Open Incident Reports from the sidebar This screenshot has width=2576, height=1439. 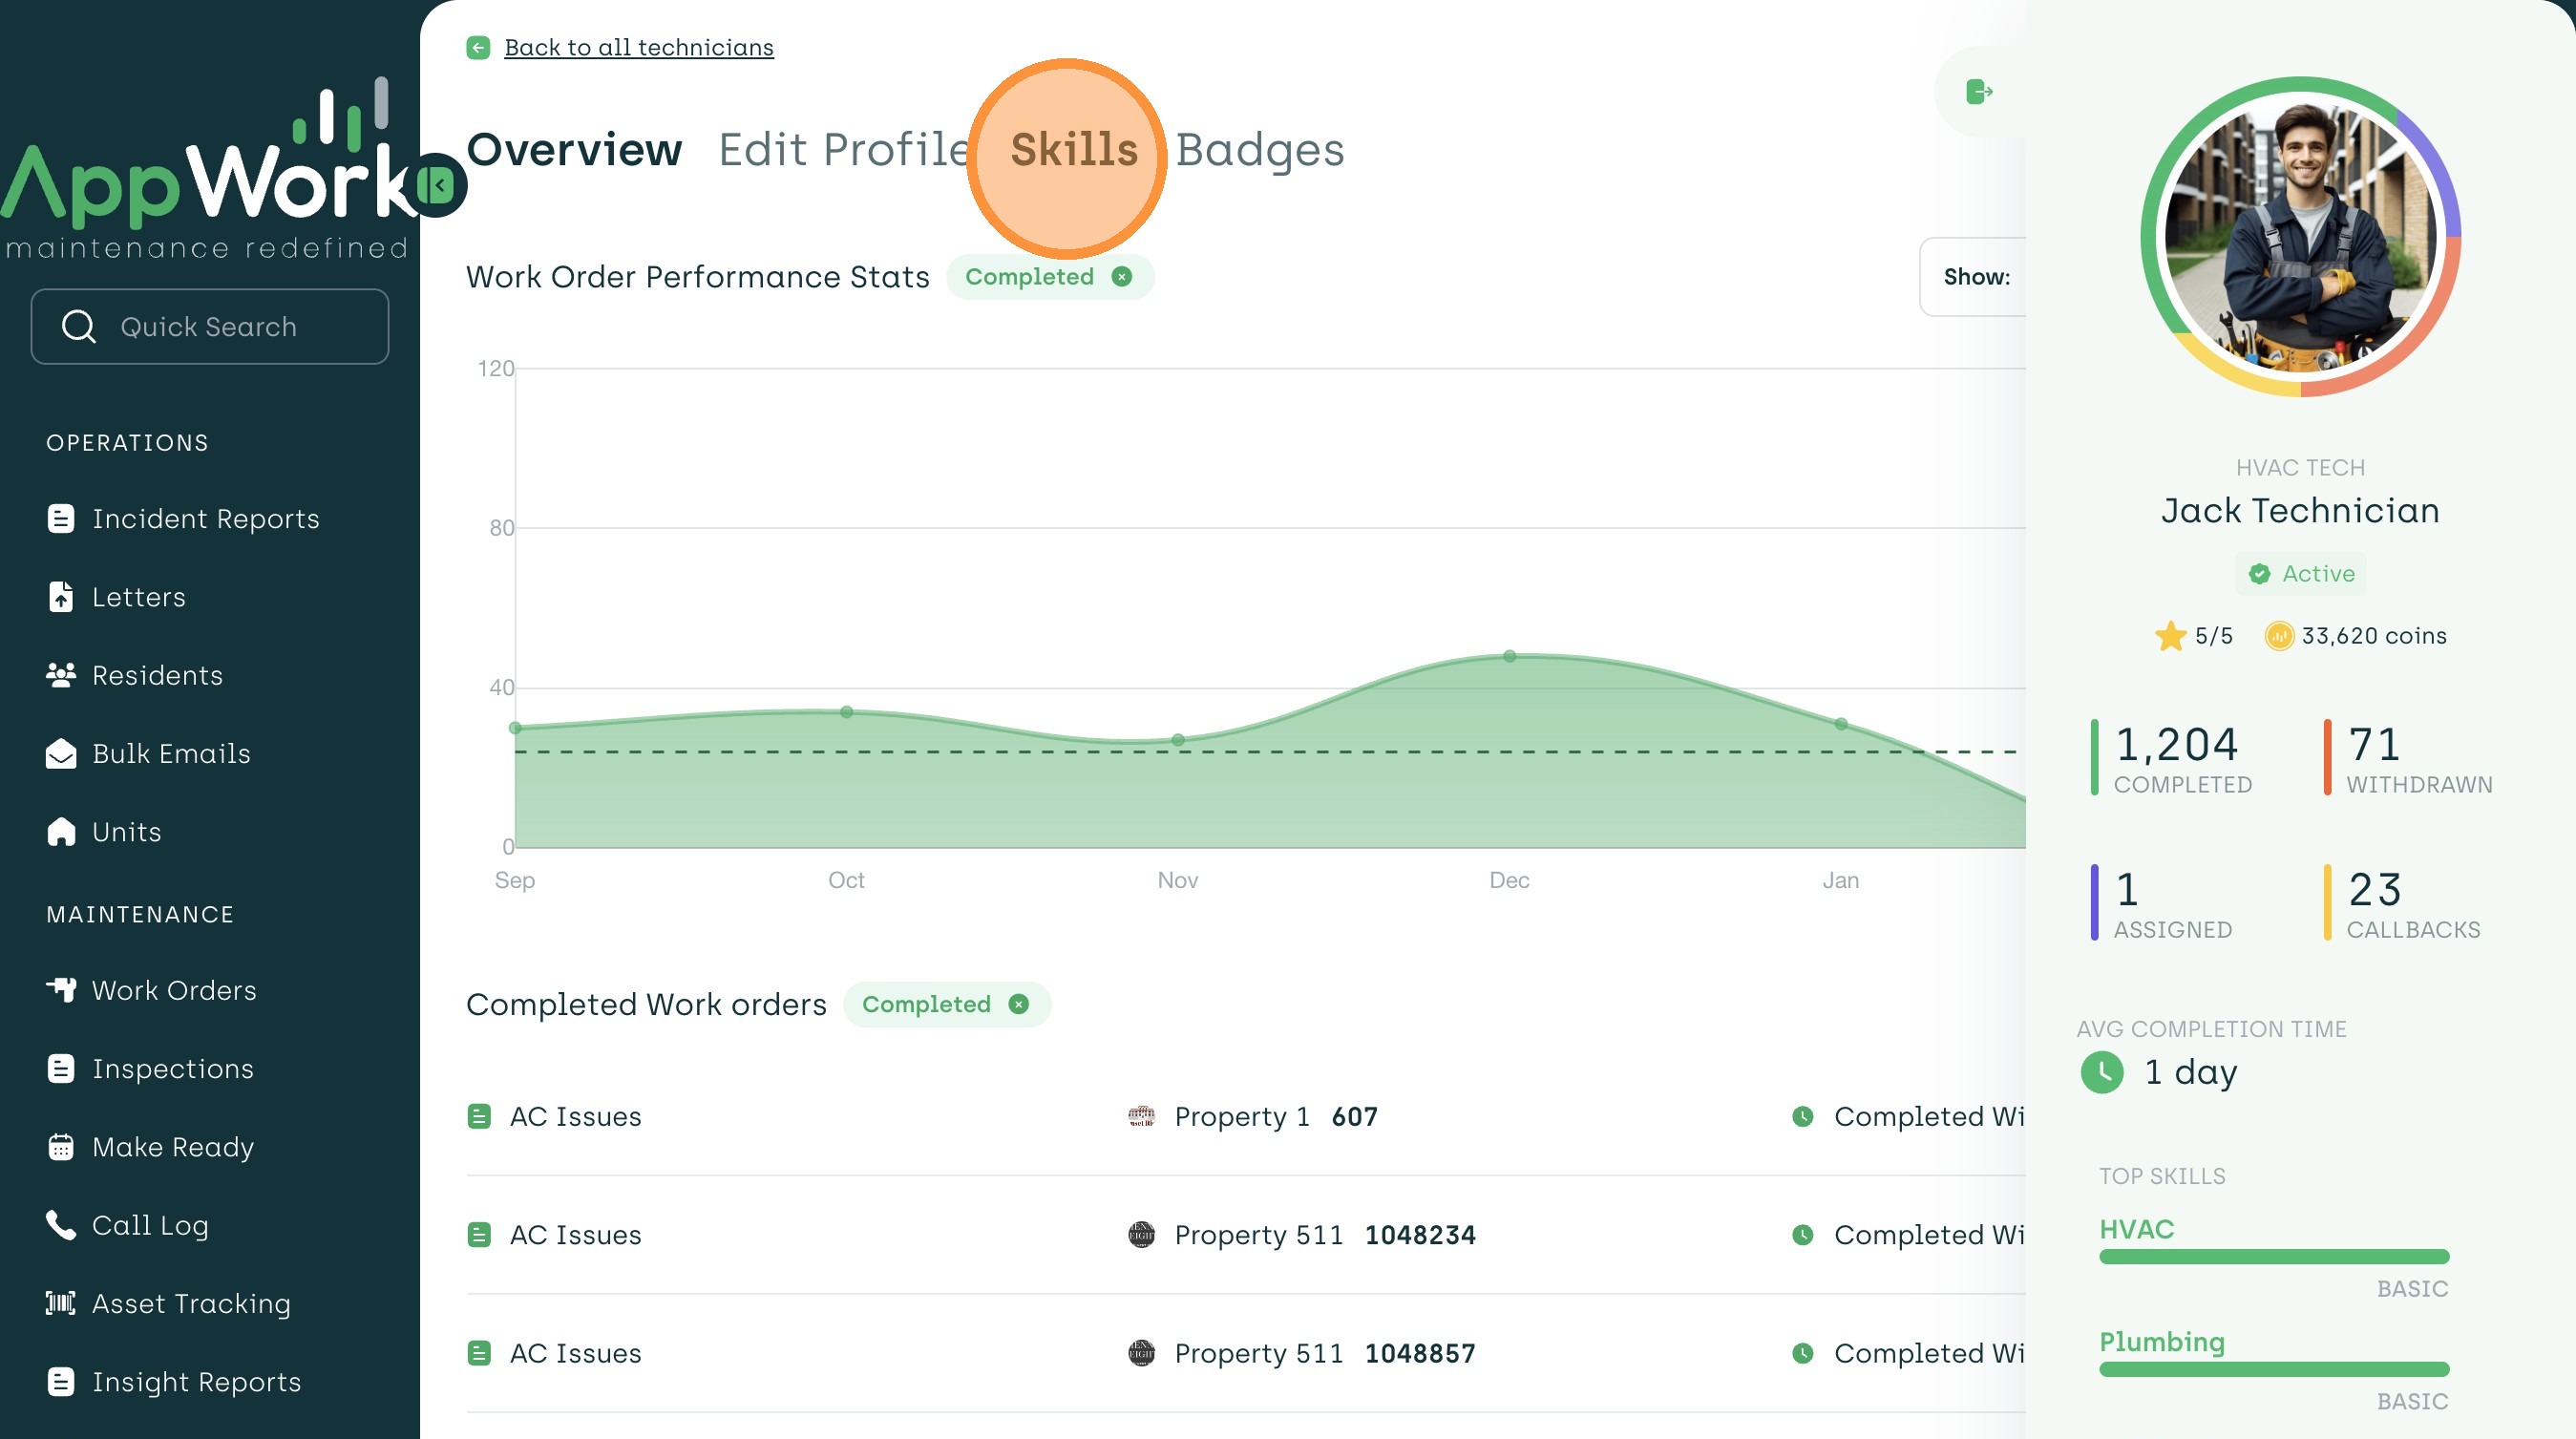205,519
